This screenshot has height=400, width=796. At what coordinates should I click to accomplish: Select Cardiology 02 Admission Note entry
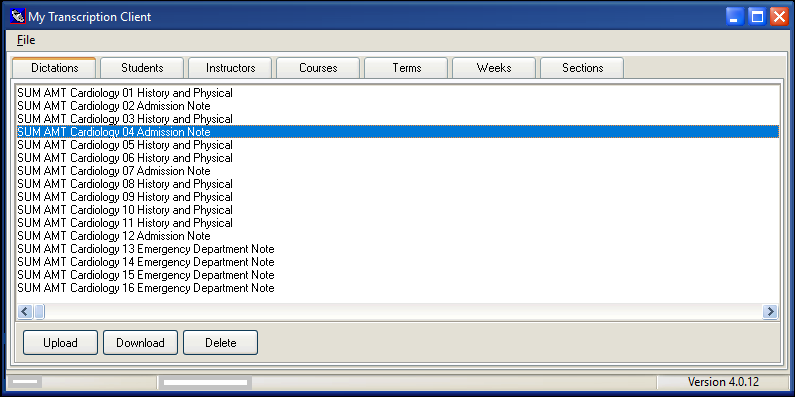[x=114, y=106]
